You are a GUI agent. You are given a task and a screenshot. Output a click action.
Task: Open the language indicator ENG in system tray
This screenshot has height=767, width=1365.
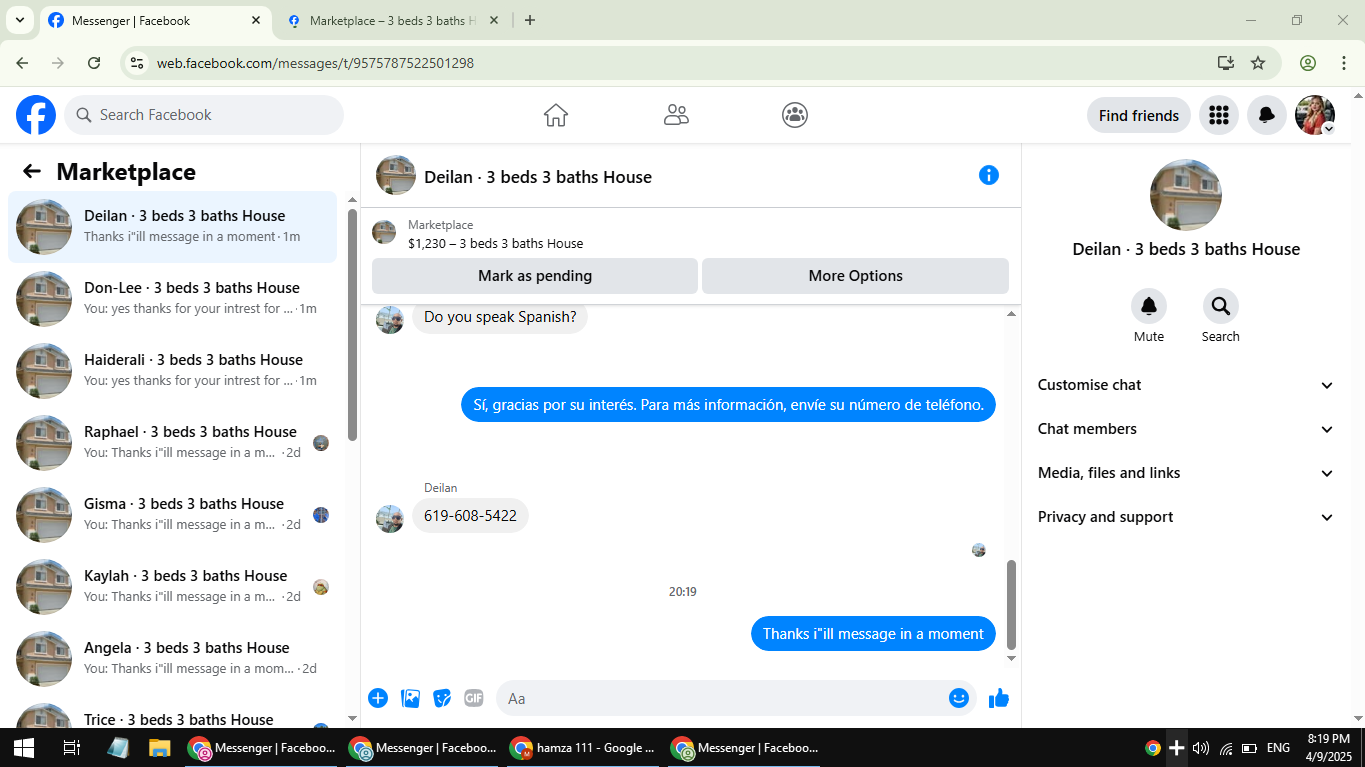pyautogui.click(x=1278, y=748)
